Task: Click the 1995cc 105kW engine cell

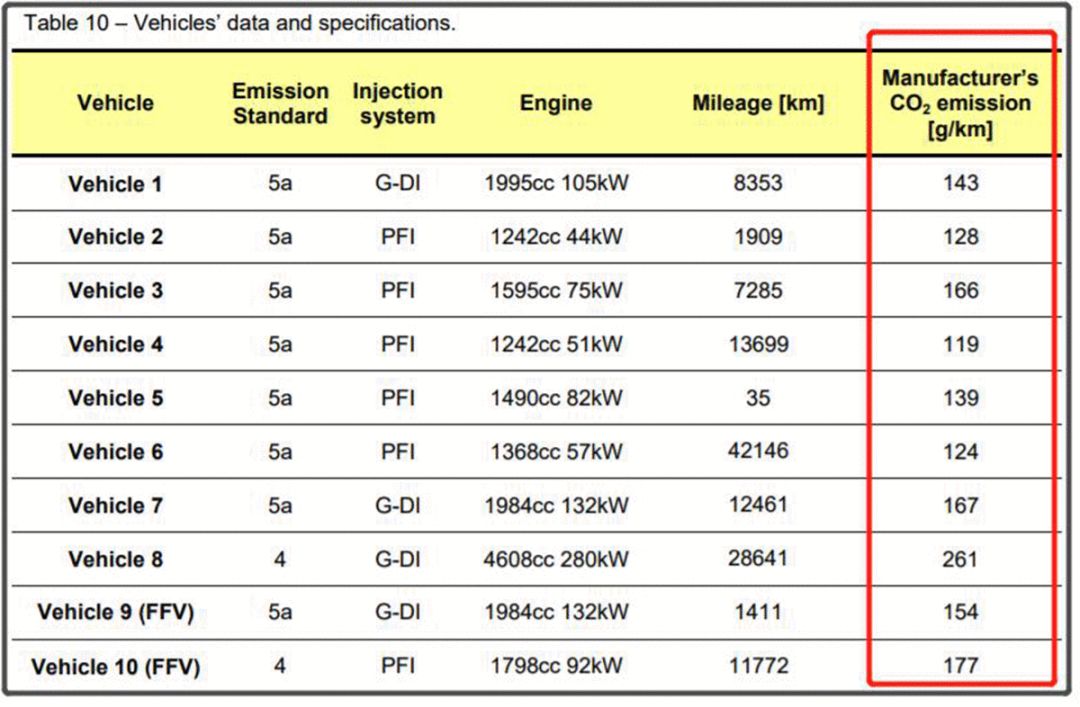Action: [x=556, y=183]
